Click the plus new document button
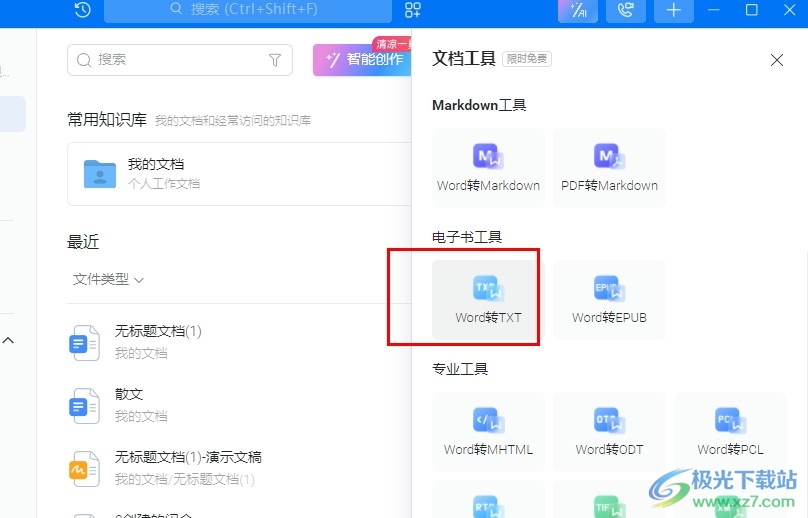808x518 pixels. (674, 10)
